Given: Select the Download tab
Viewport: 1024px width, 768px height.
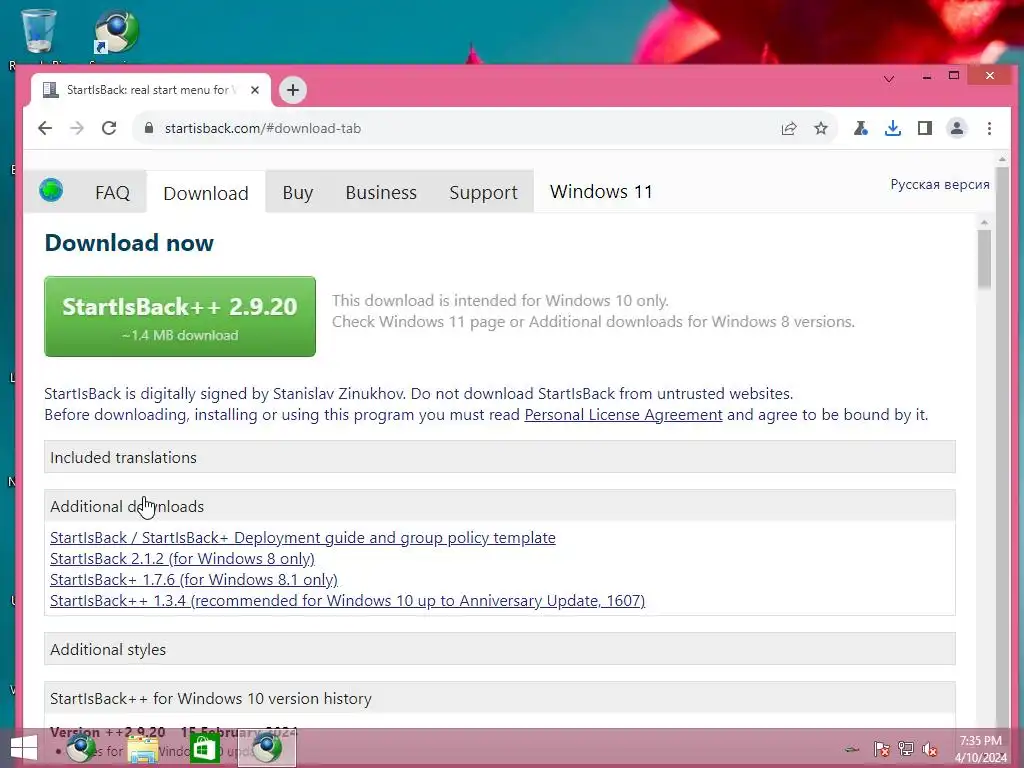Looking at the screenshot, I should 206,193.
